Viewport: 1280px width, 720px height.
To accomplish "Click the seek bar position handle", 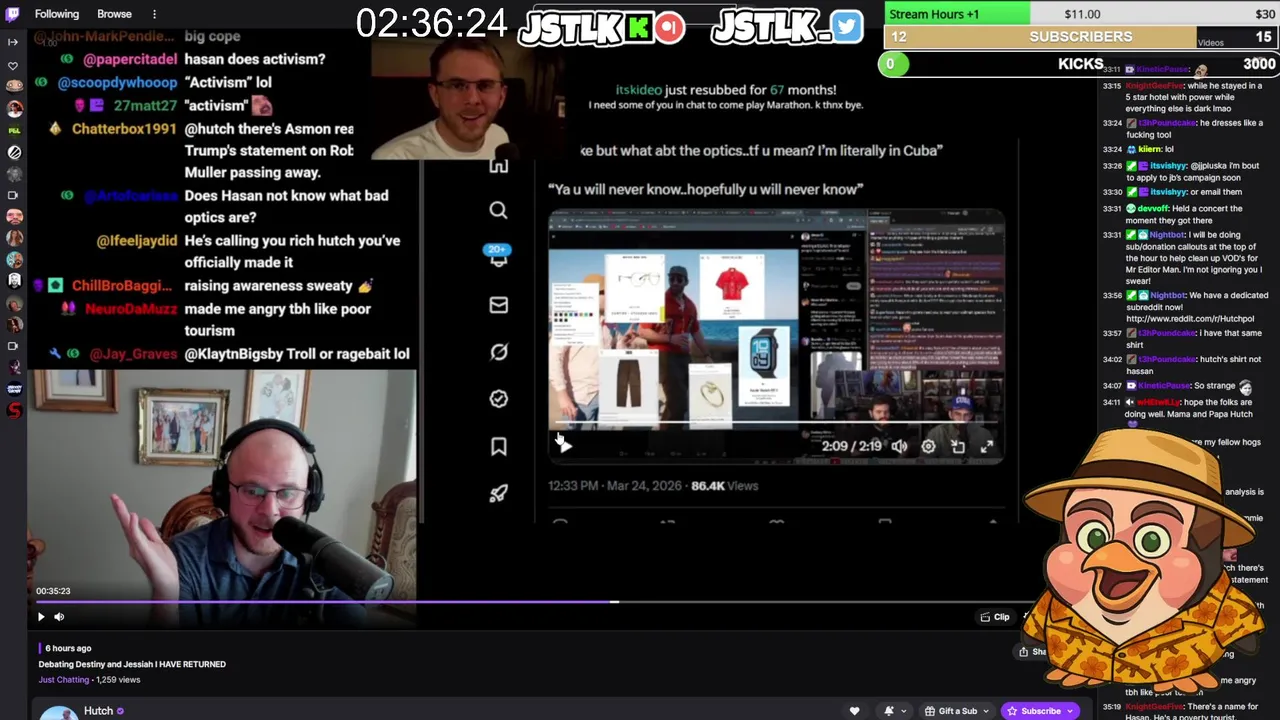I will click(x=615, y=602).
